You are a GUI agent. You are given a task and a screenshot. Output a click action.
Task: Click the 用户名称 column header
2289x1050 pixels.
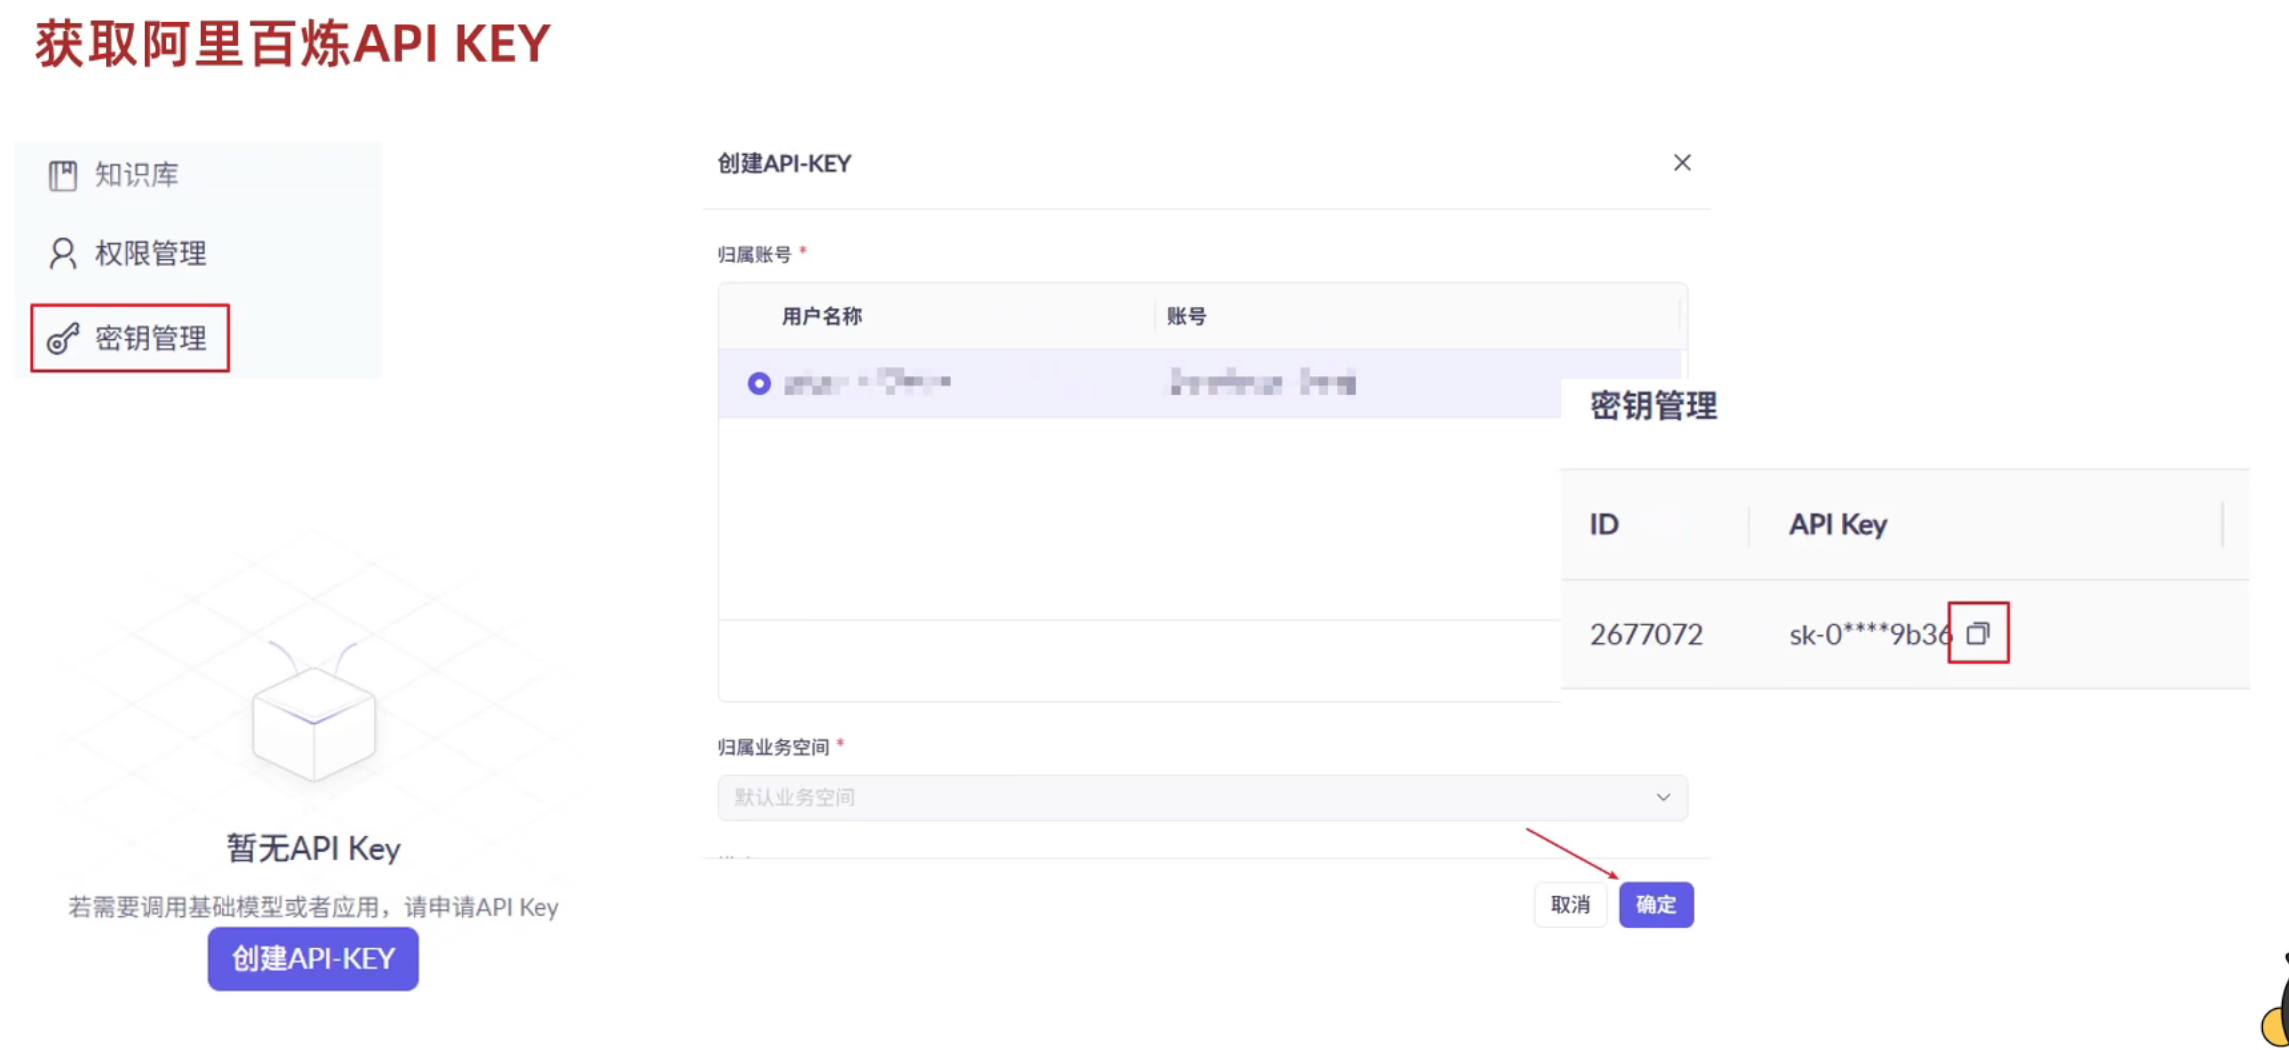[x=822, y=316]
